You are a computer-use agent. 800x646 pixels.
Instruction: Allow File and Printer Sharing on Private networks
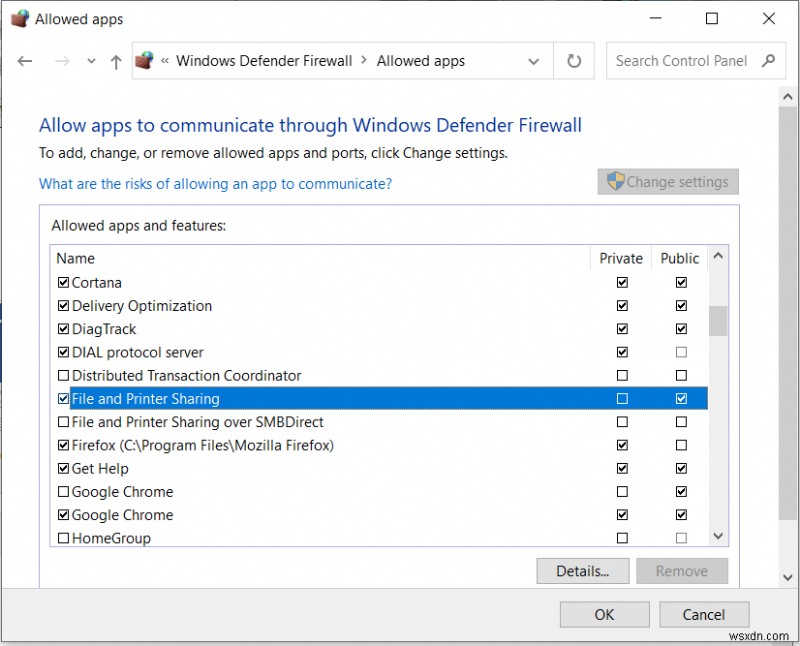622,398
